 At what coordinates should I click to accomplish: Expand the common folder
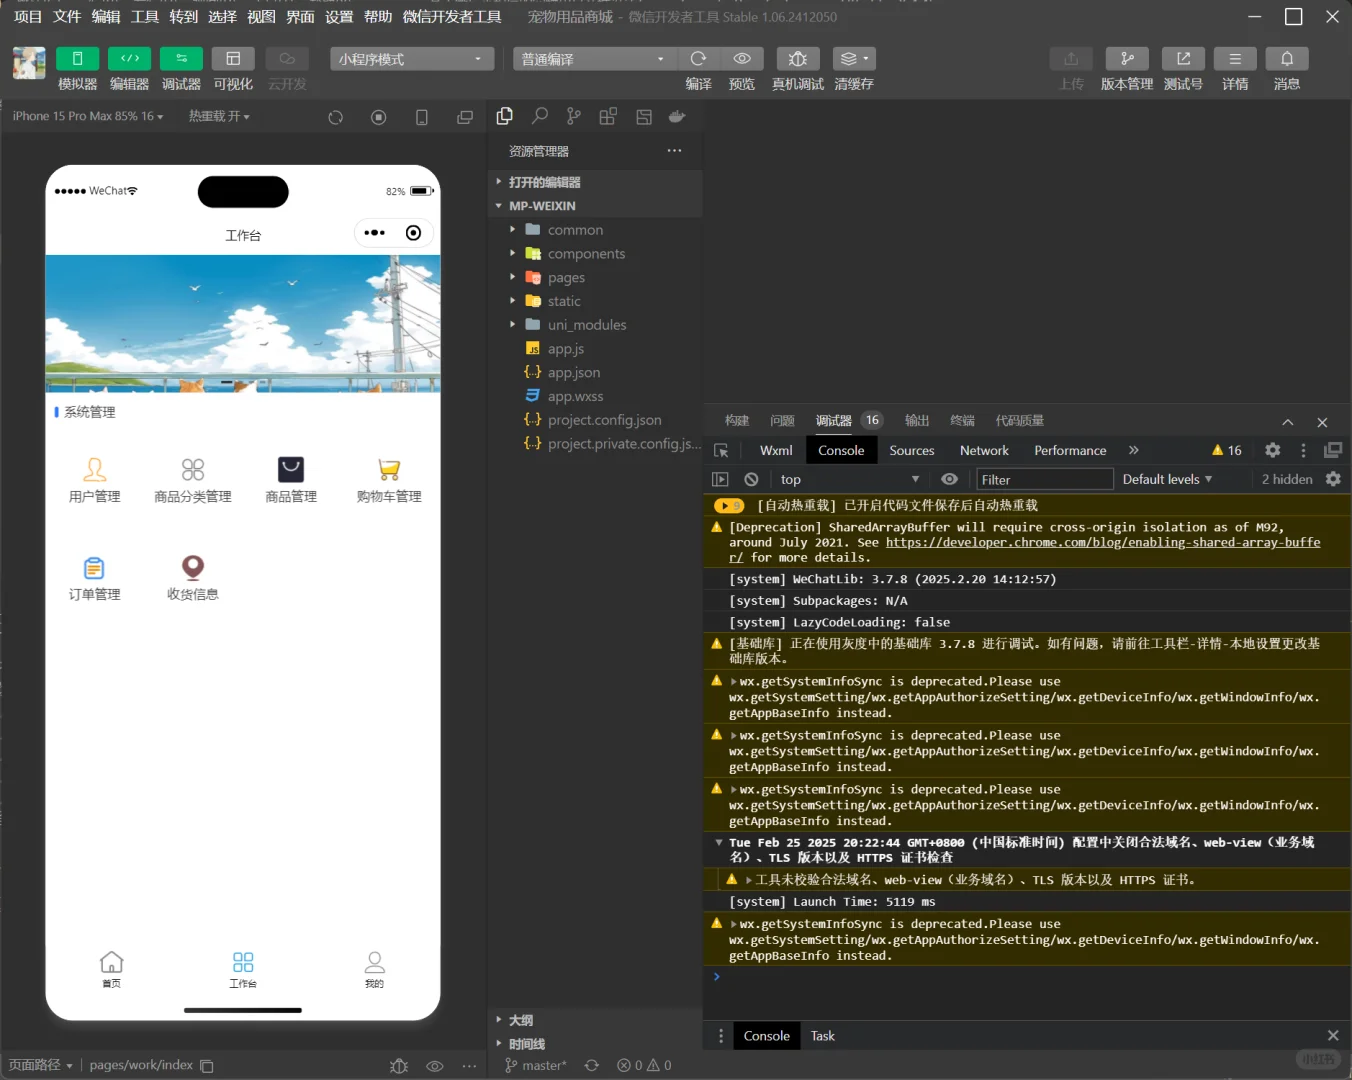coord(595,230)
